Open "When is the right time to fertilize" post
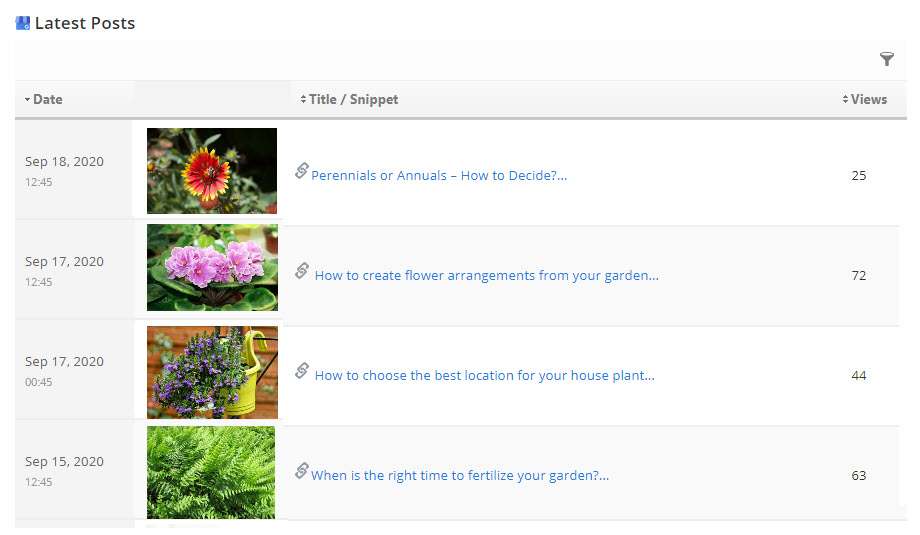 click(x=460, y=476)
